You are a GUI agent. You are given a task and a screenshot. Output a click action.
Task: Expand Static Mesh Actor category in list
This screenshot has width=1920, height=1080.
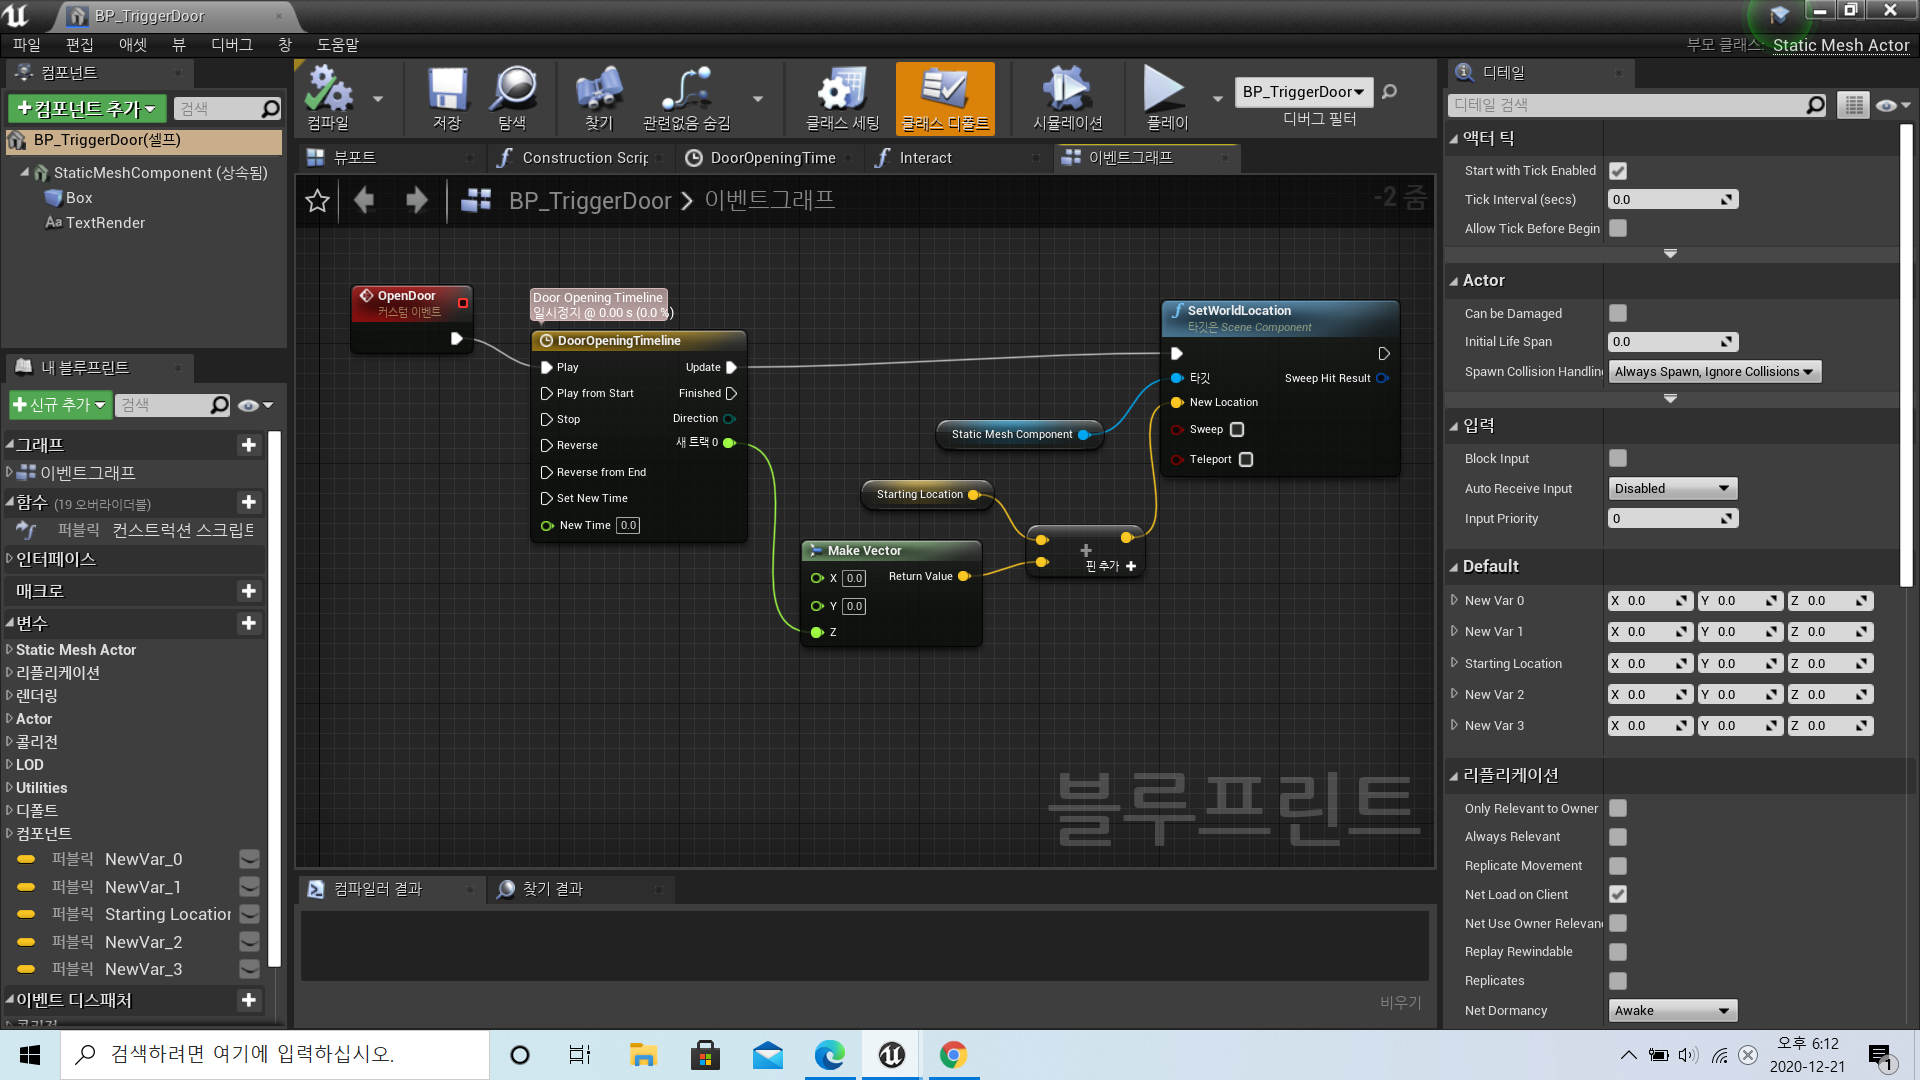pos(9,650)
